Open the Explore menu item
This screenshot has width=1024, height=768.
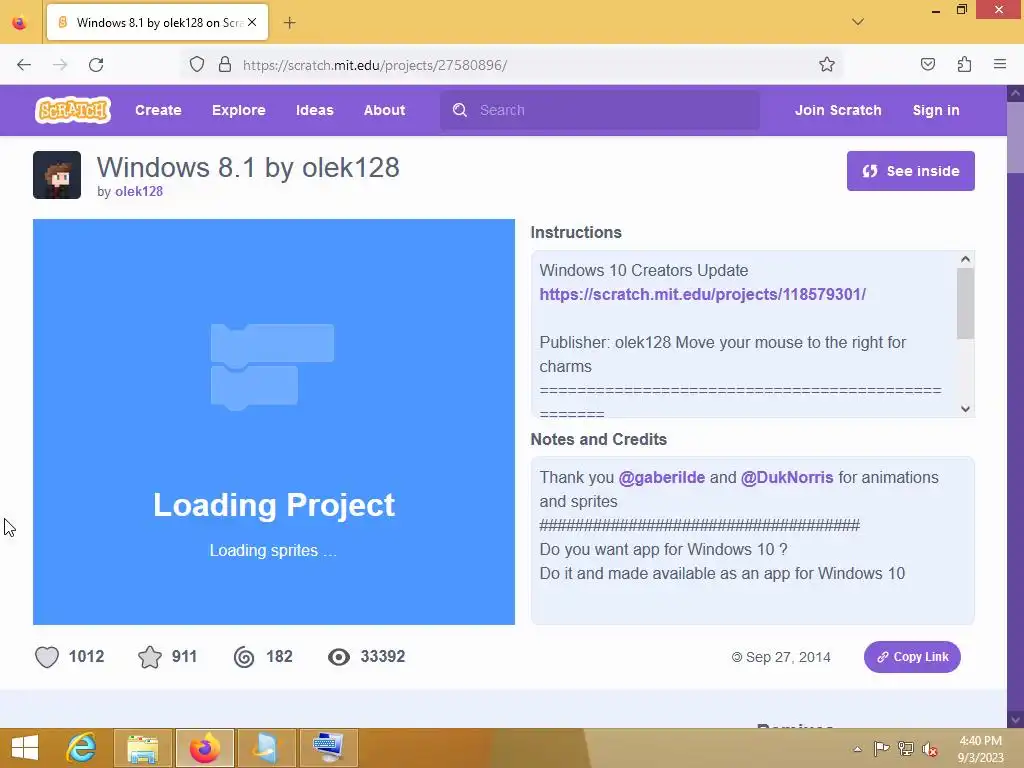click(x=238, y=110)
